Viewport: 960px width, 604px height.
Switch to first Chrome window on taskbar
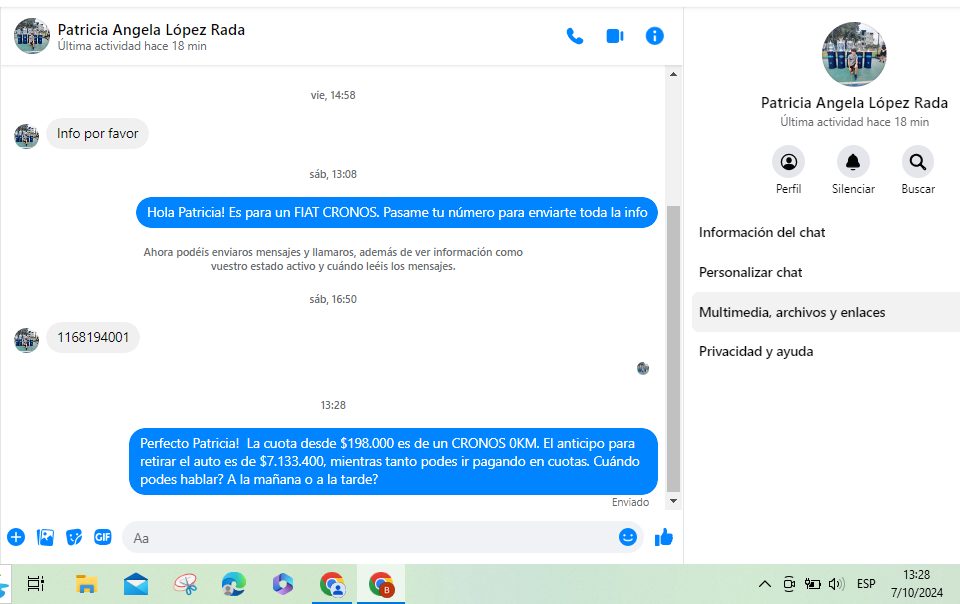332,584
